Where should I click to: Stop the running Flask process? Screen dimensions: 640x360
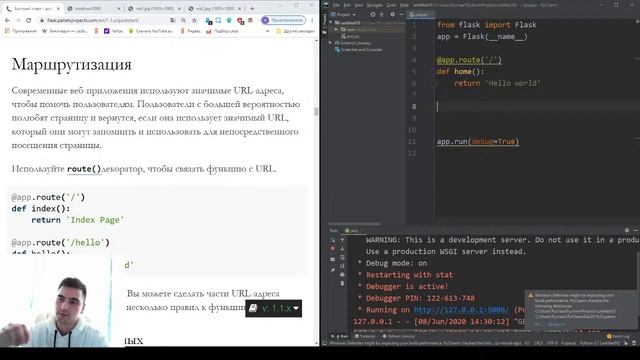333,249
